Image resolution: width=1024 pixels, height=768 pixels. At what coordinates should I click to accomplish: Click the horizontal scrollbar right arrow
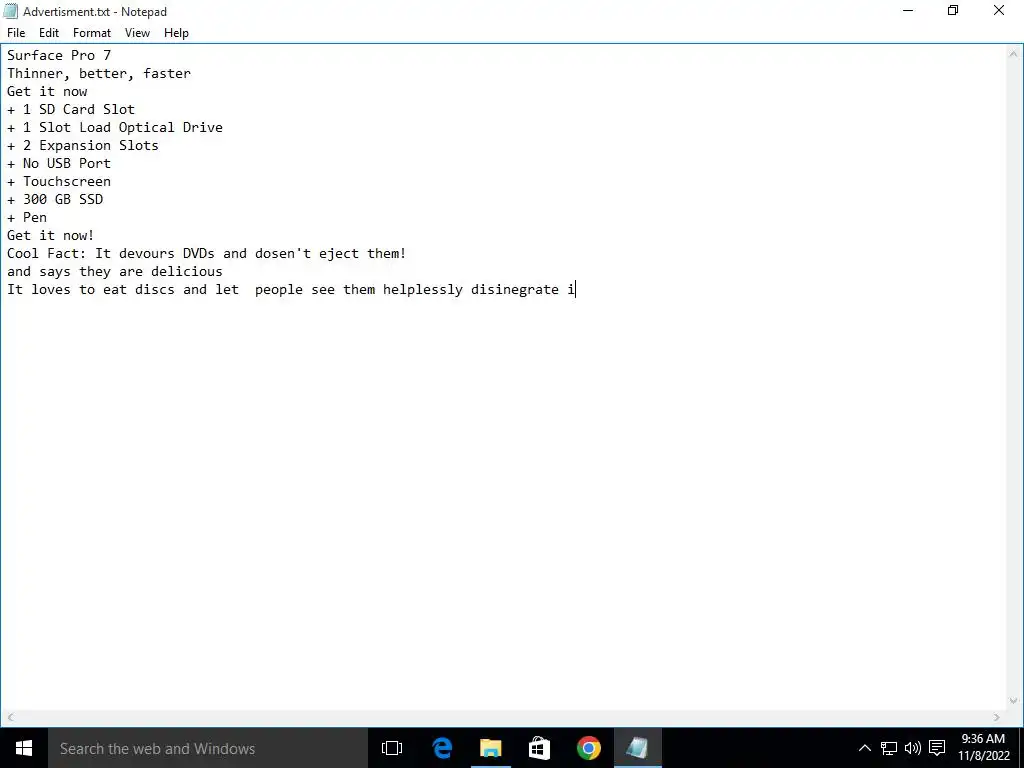coord(997,718)
